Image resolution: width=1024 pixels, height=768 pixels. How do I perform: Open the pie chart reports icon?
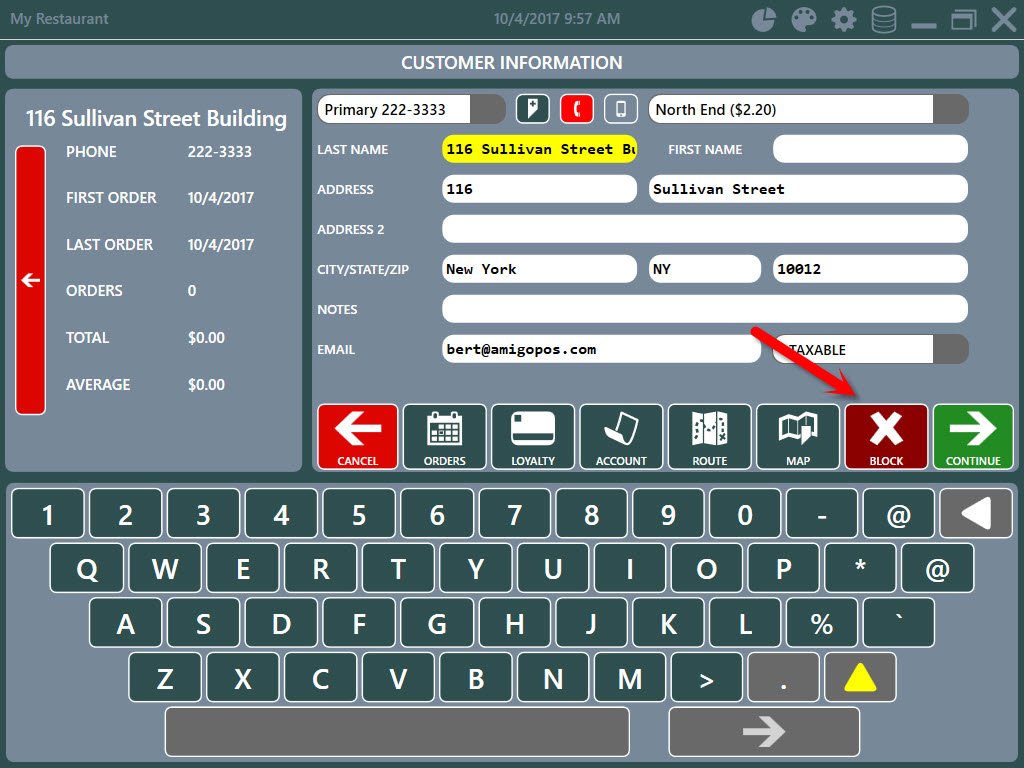coord(764,20)
